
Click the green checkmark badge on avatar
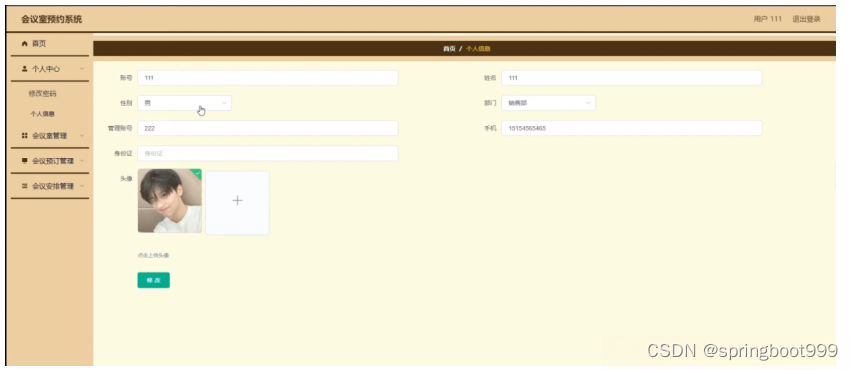click(197, 174)
